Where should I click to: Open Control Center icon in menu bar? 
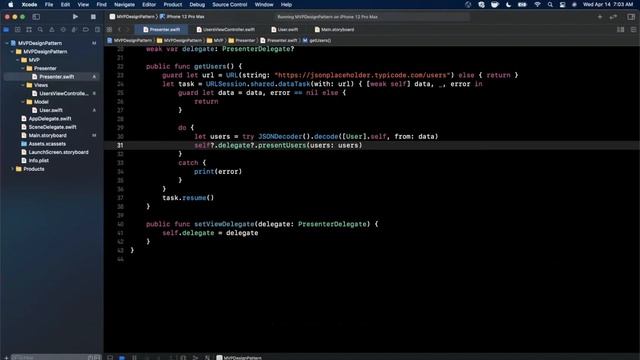point(562,4)
